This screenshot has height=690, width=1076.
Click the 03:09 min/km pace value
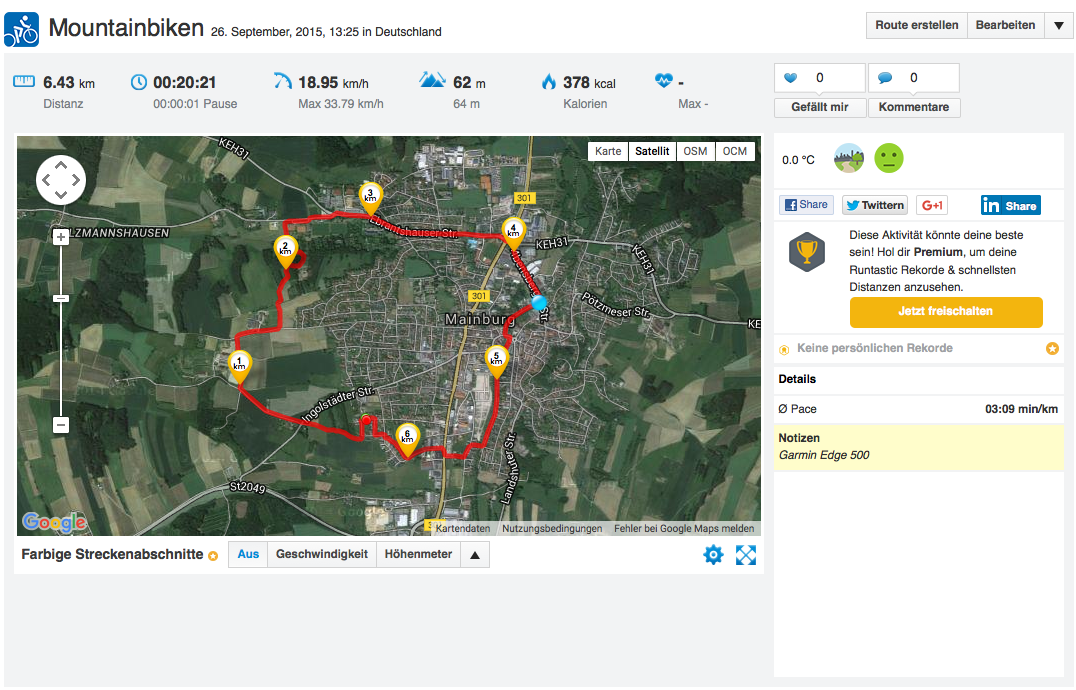[1021, 409]
